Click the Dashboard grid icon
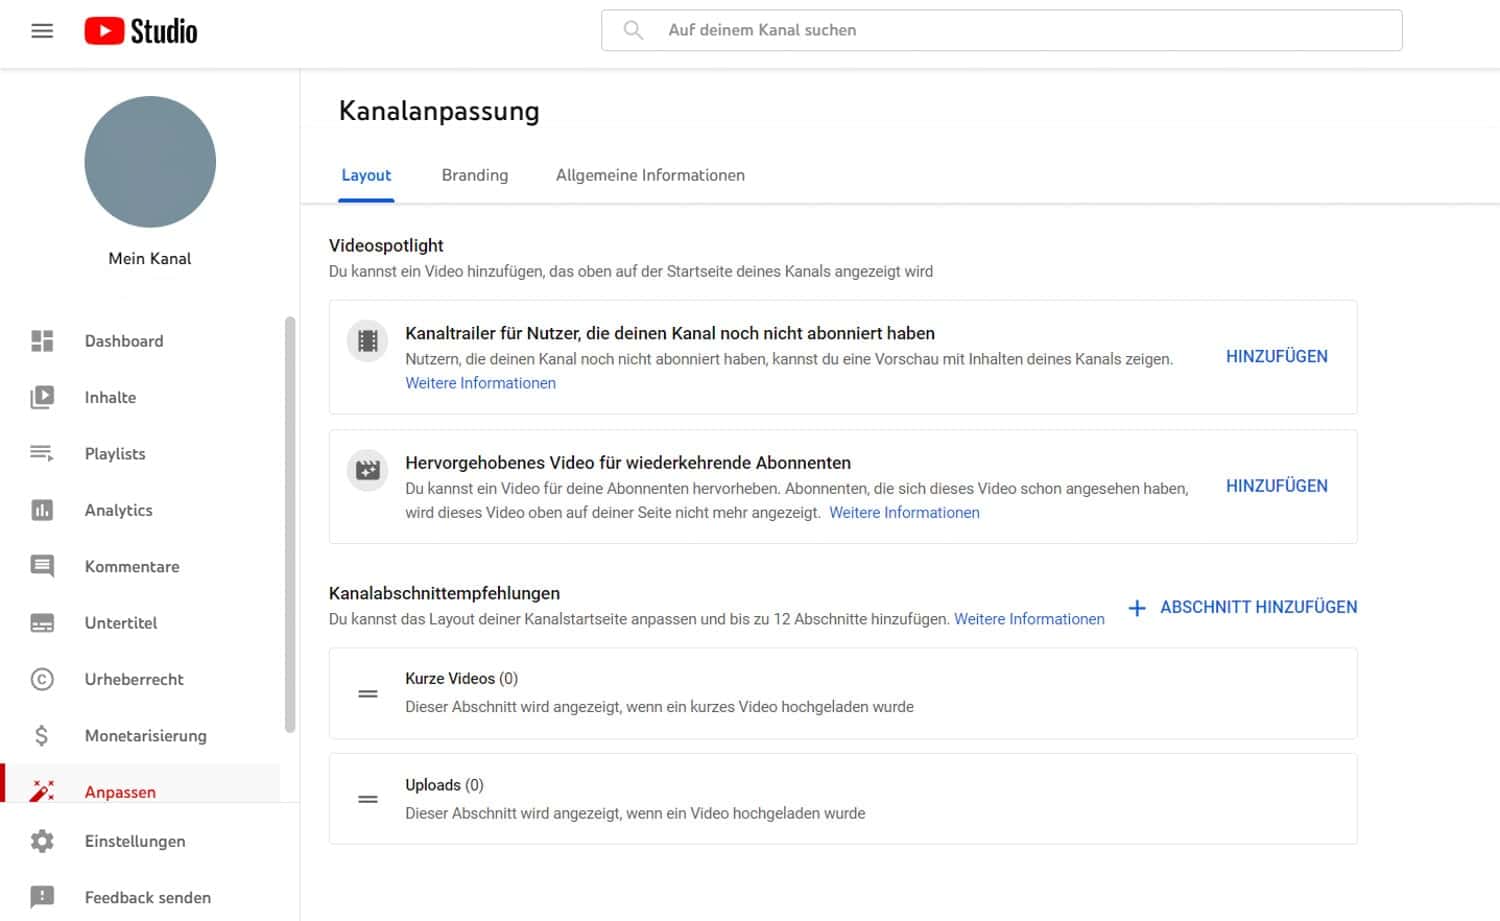This screenshot has height=921, width=1500. coord(42,341)
